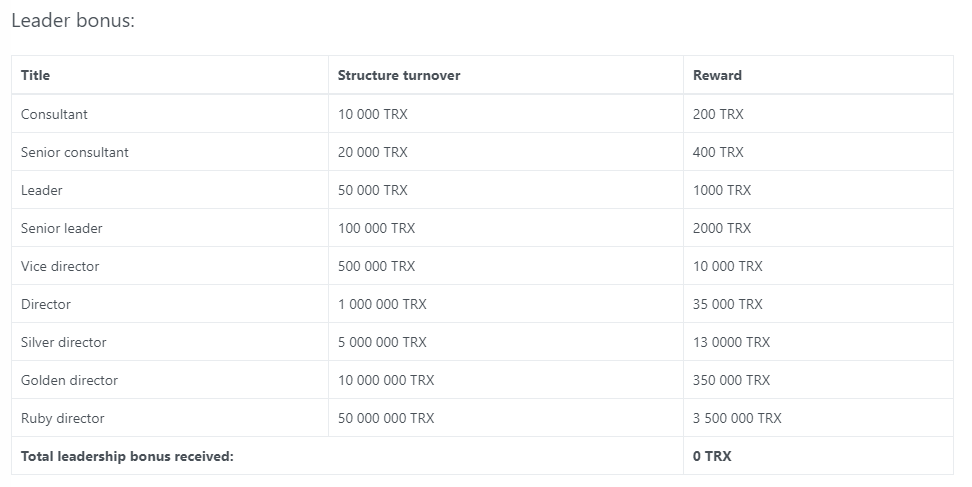The width and height of the screenshot is (972, 487).
Task: Click the 1 000 000 TRX turnover cell
Action: [x=382, y=304]
